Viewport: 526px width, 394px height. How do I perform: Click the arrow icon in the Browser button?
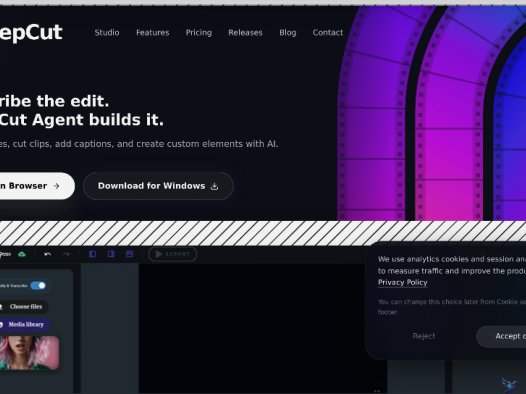(56, 186)
